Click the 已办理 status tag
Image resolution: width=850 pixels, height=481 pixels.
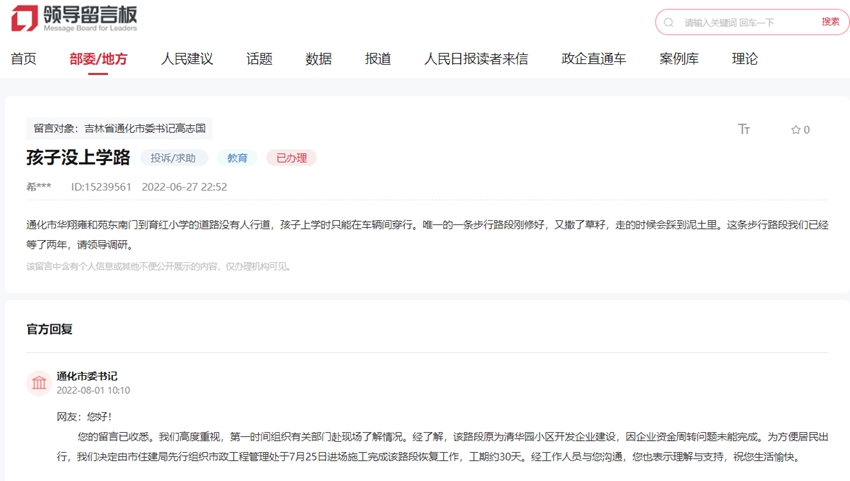[291, 158]
